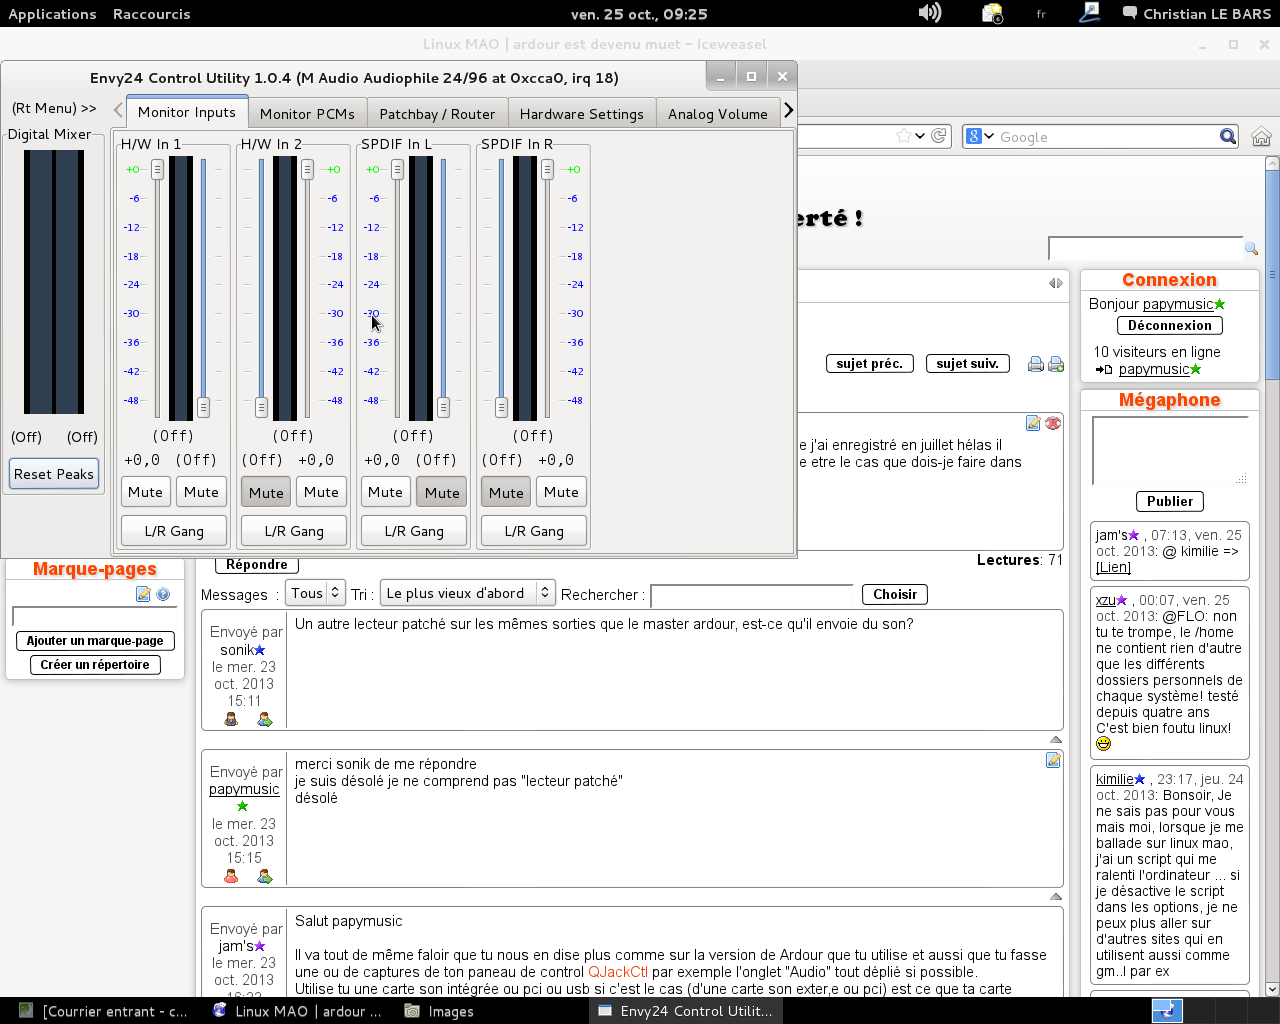Click the reload page icon in address bar
1280x1024 pixels.
click(939, 136)
